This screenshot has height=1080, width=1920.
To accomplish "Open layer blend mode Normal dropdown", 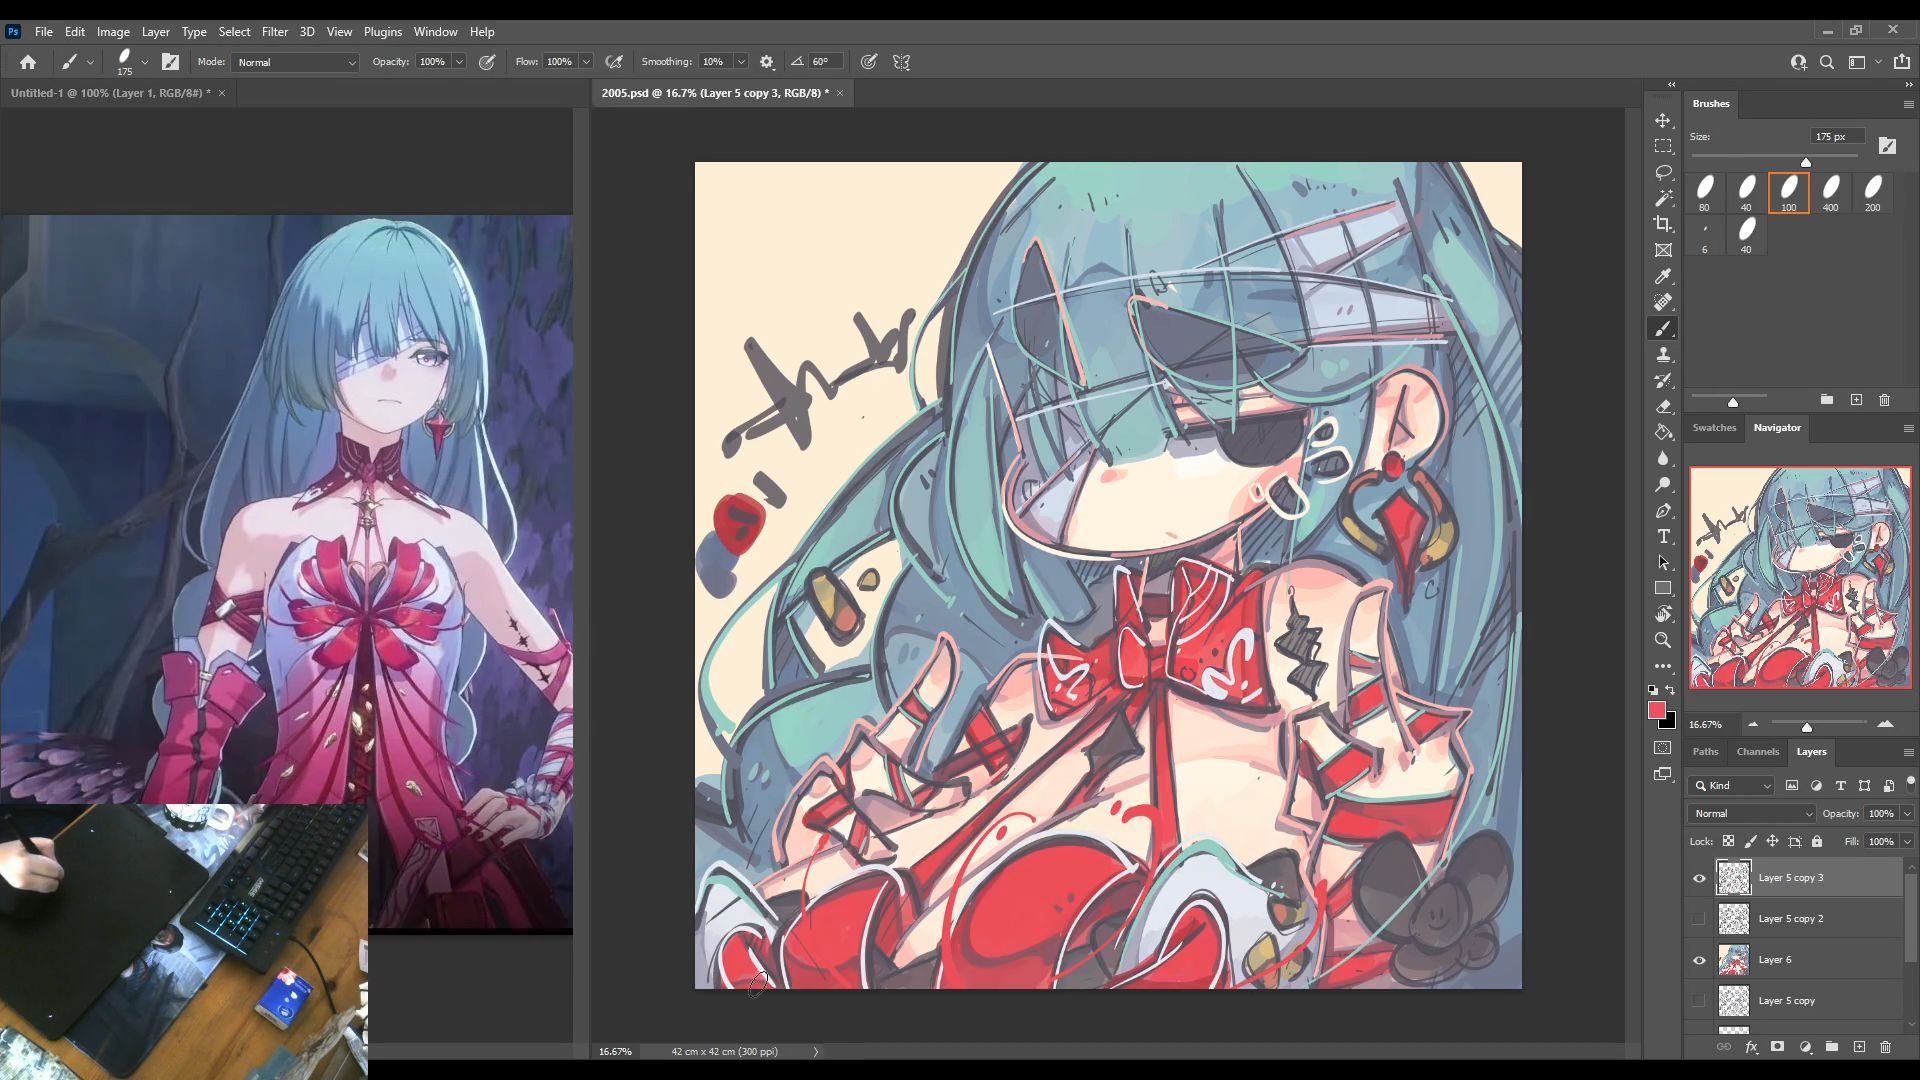I will point(1751,814).
